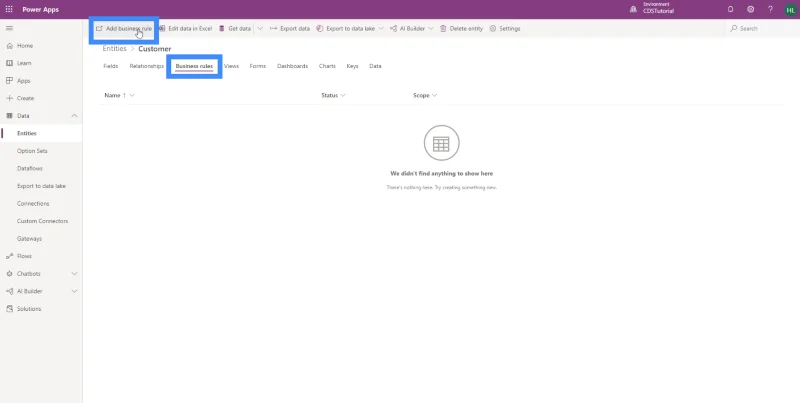Switch to the Charts tab
The width and height of the screenshot is (800, 403).
(x=327, y=66)
